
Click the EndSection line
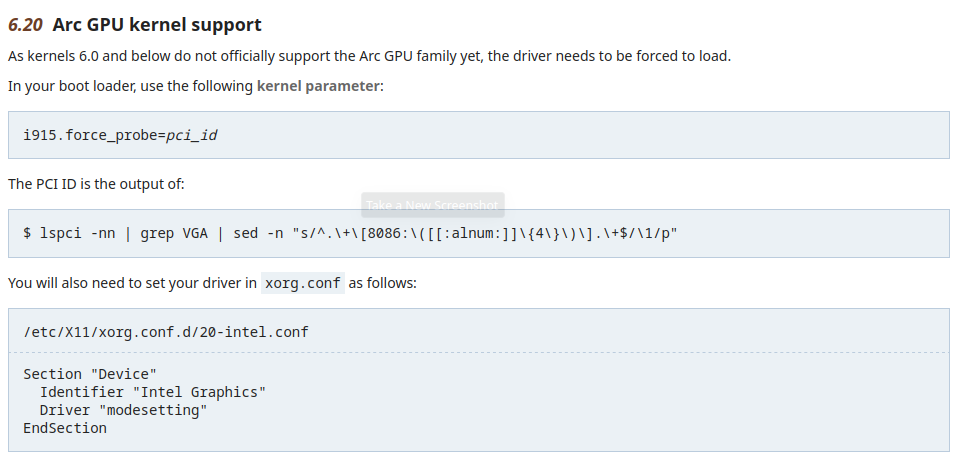click(65, 428)
